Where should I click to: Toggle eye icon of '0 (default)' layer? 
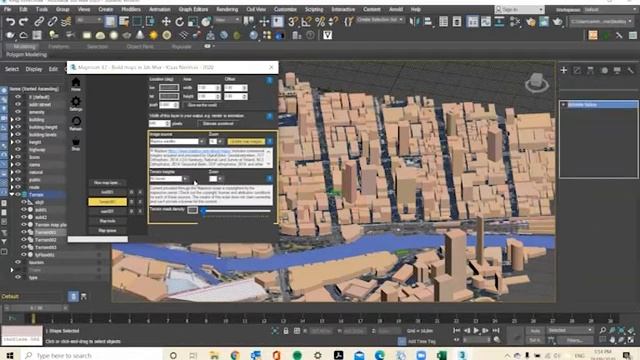click(18, 97)
